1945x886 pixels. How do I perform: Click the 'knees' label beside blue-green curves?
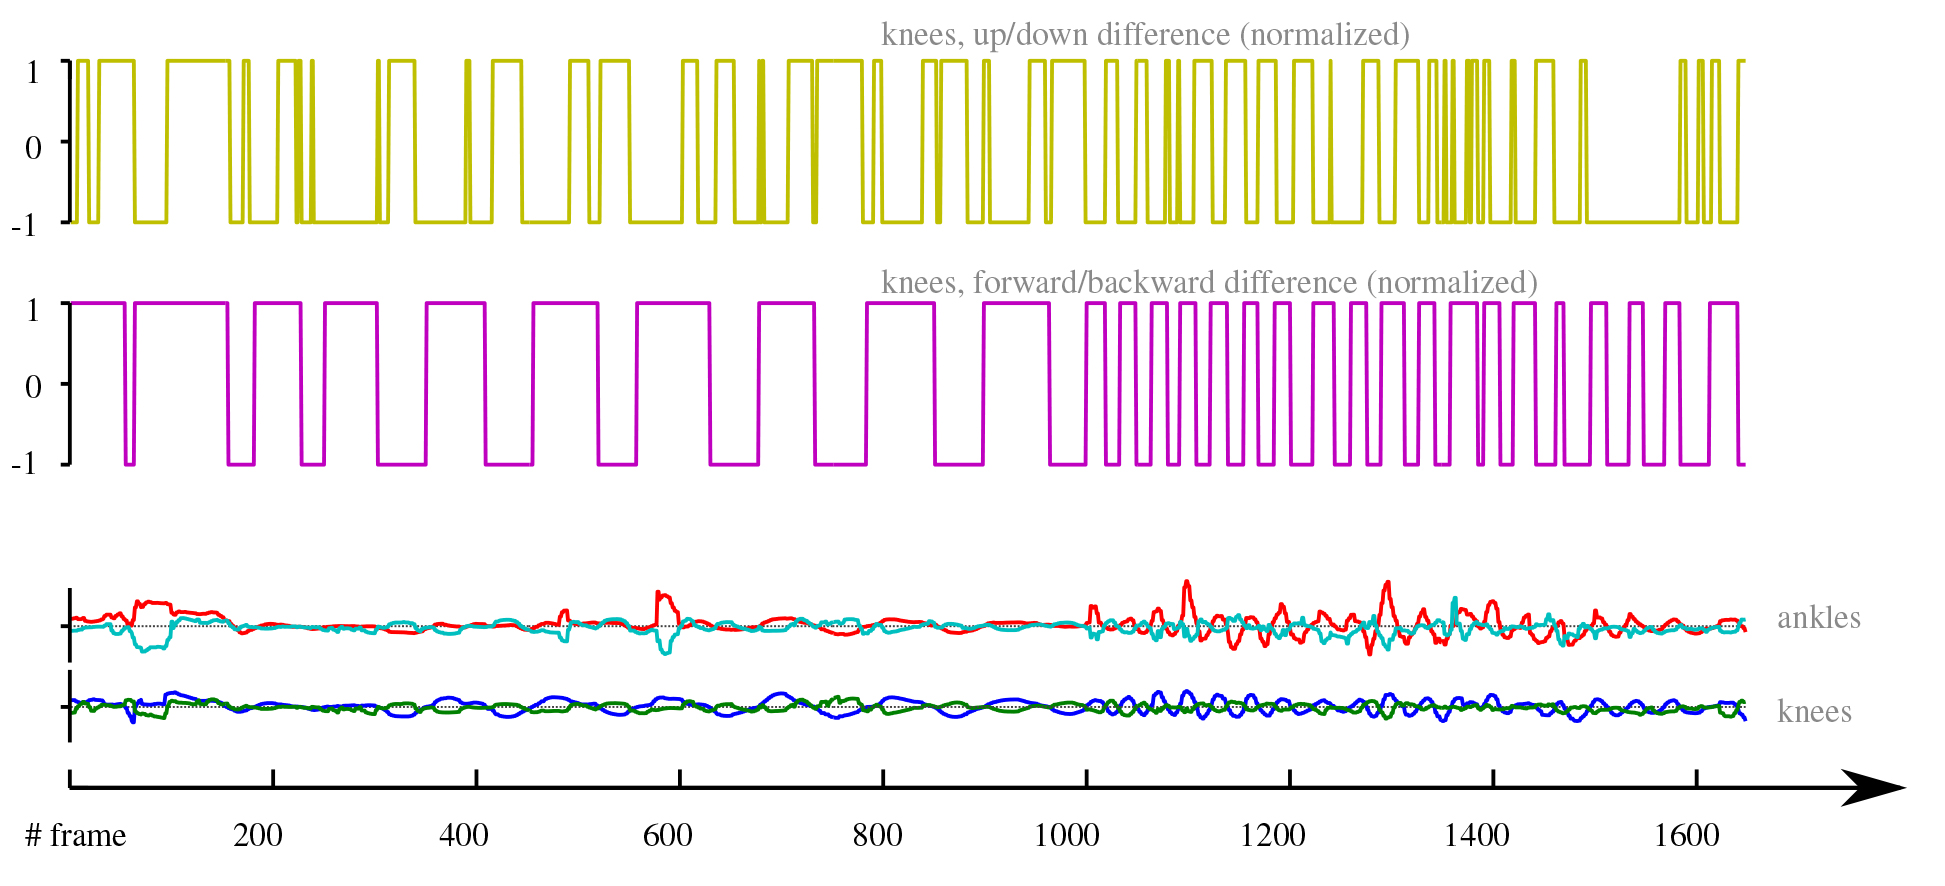point(1814,712)
